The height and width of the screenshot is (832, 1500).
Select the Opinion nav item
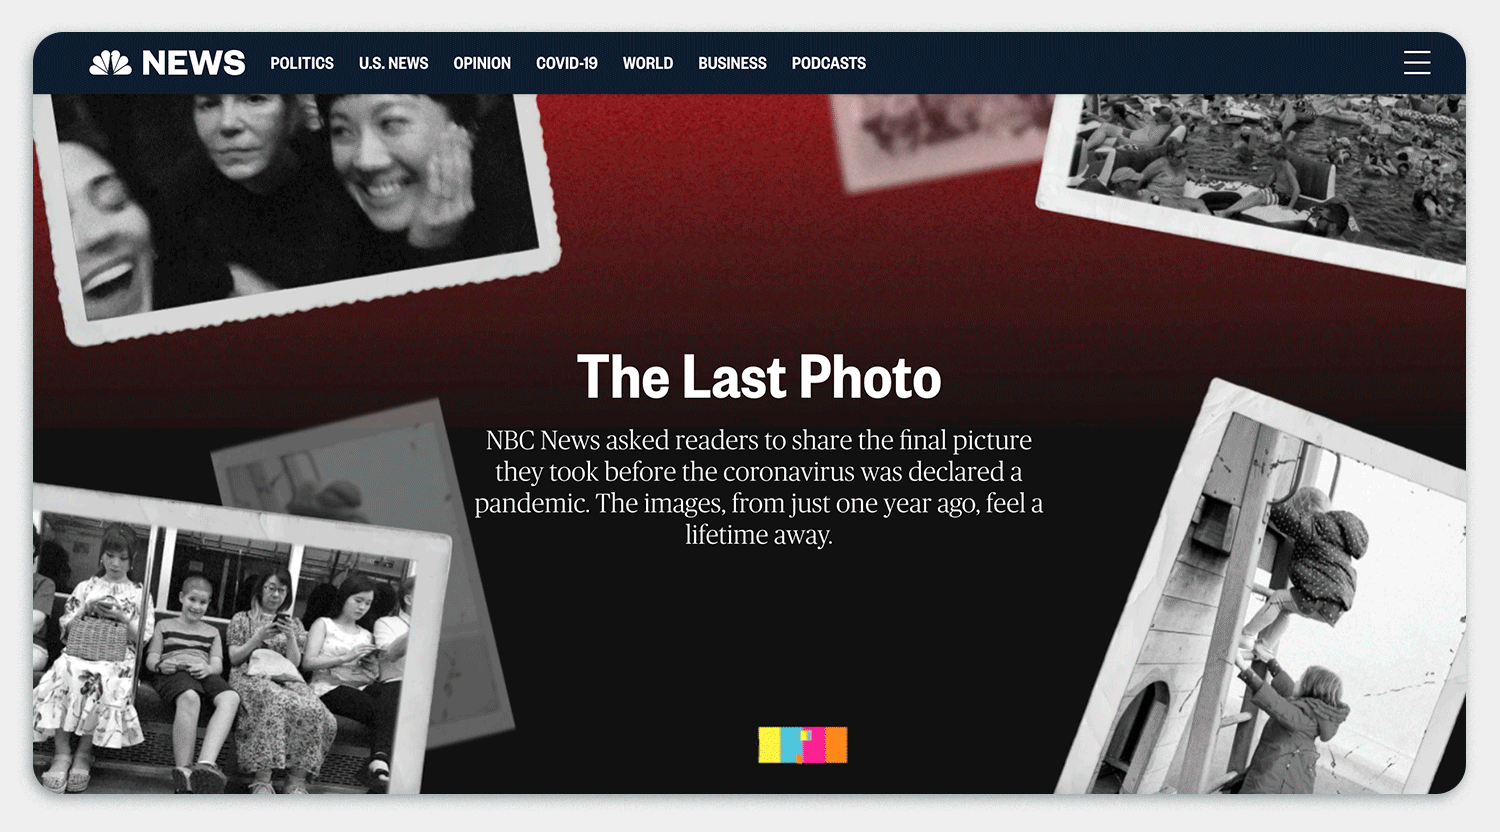[482, 63]
